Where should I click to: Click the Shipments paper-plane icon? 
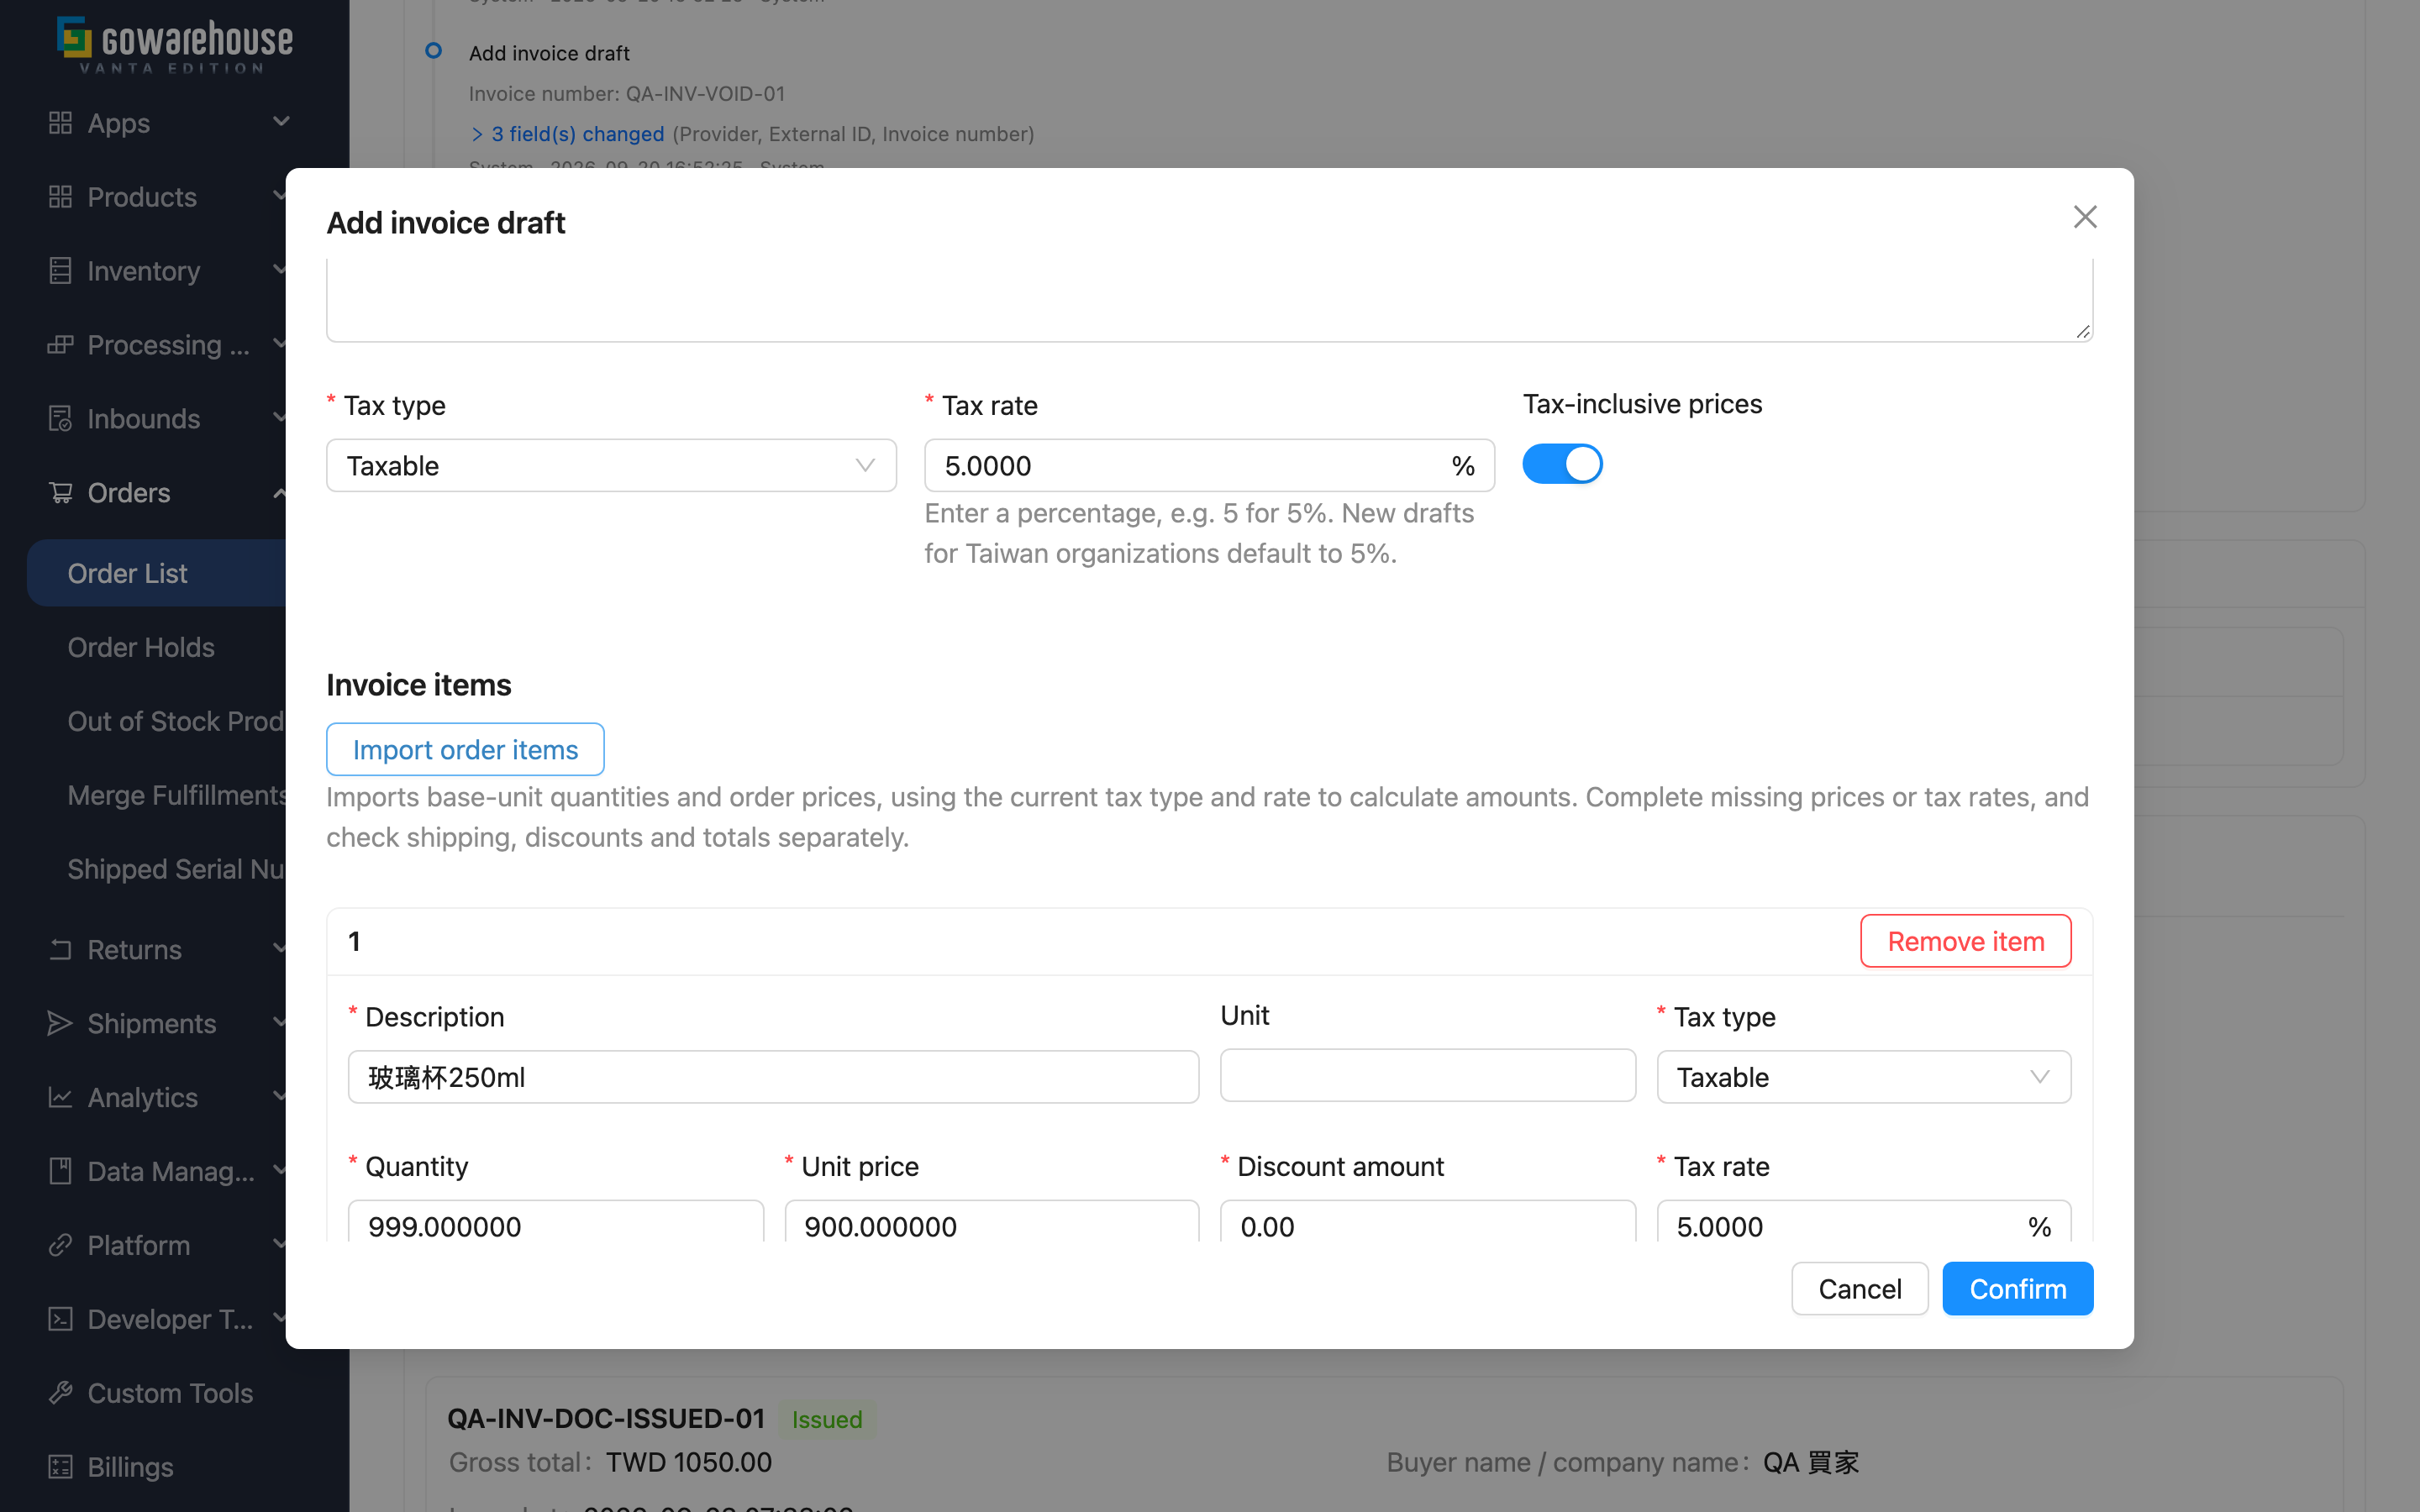tap(60, 1023)
